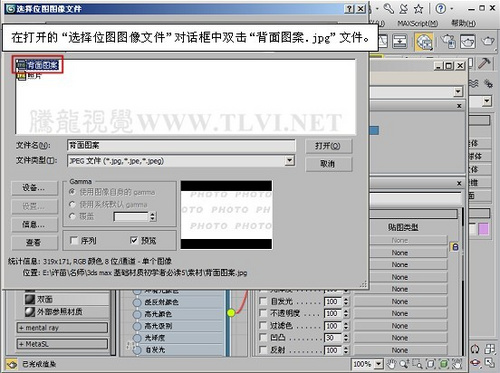Open the Render Setup teapot icon
This screenshot has width=500, height=373.
(x=448, y=42)
